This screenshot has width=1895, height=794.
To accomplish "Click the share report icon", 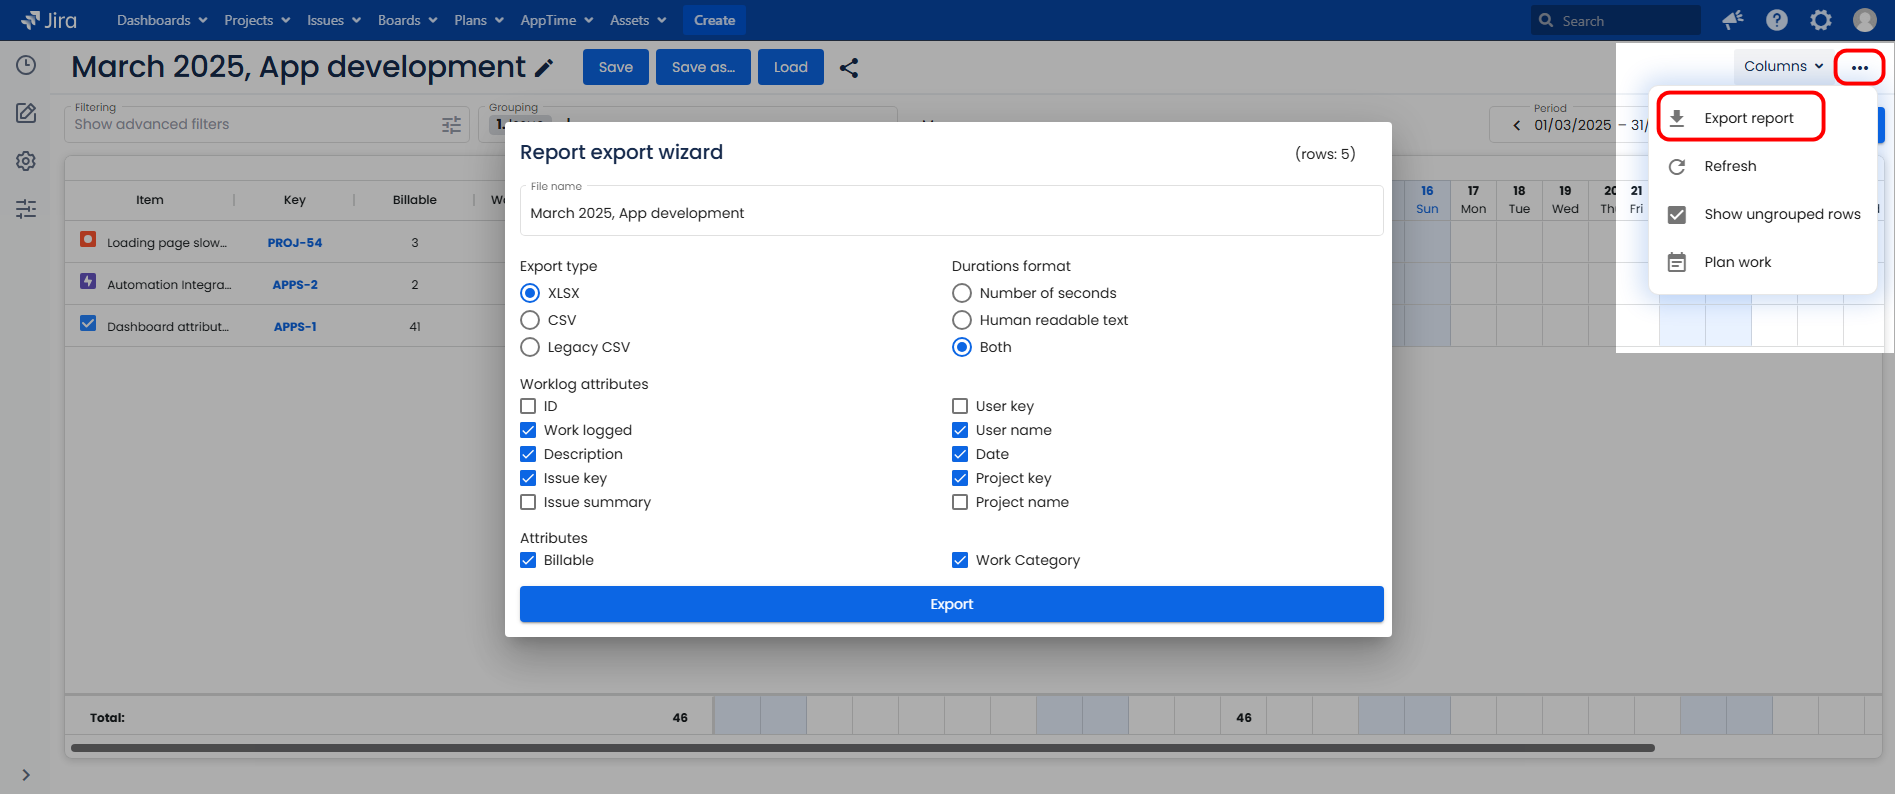I will coord(849,68).
